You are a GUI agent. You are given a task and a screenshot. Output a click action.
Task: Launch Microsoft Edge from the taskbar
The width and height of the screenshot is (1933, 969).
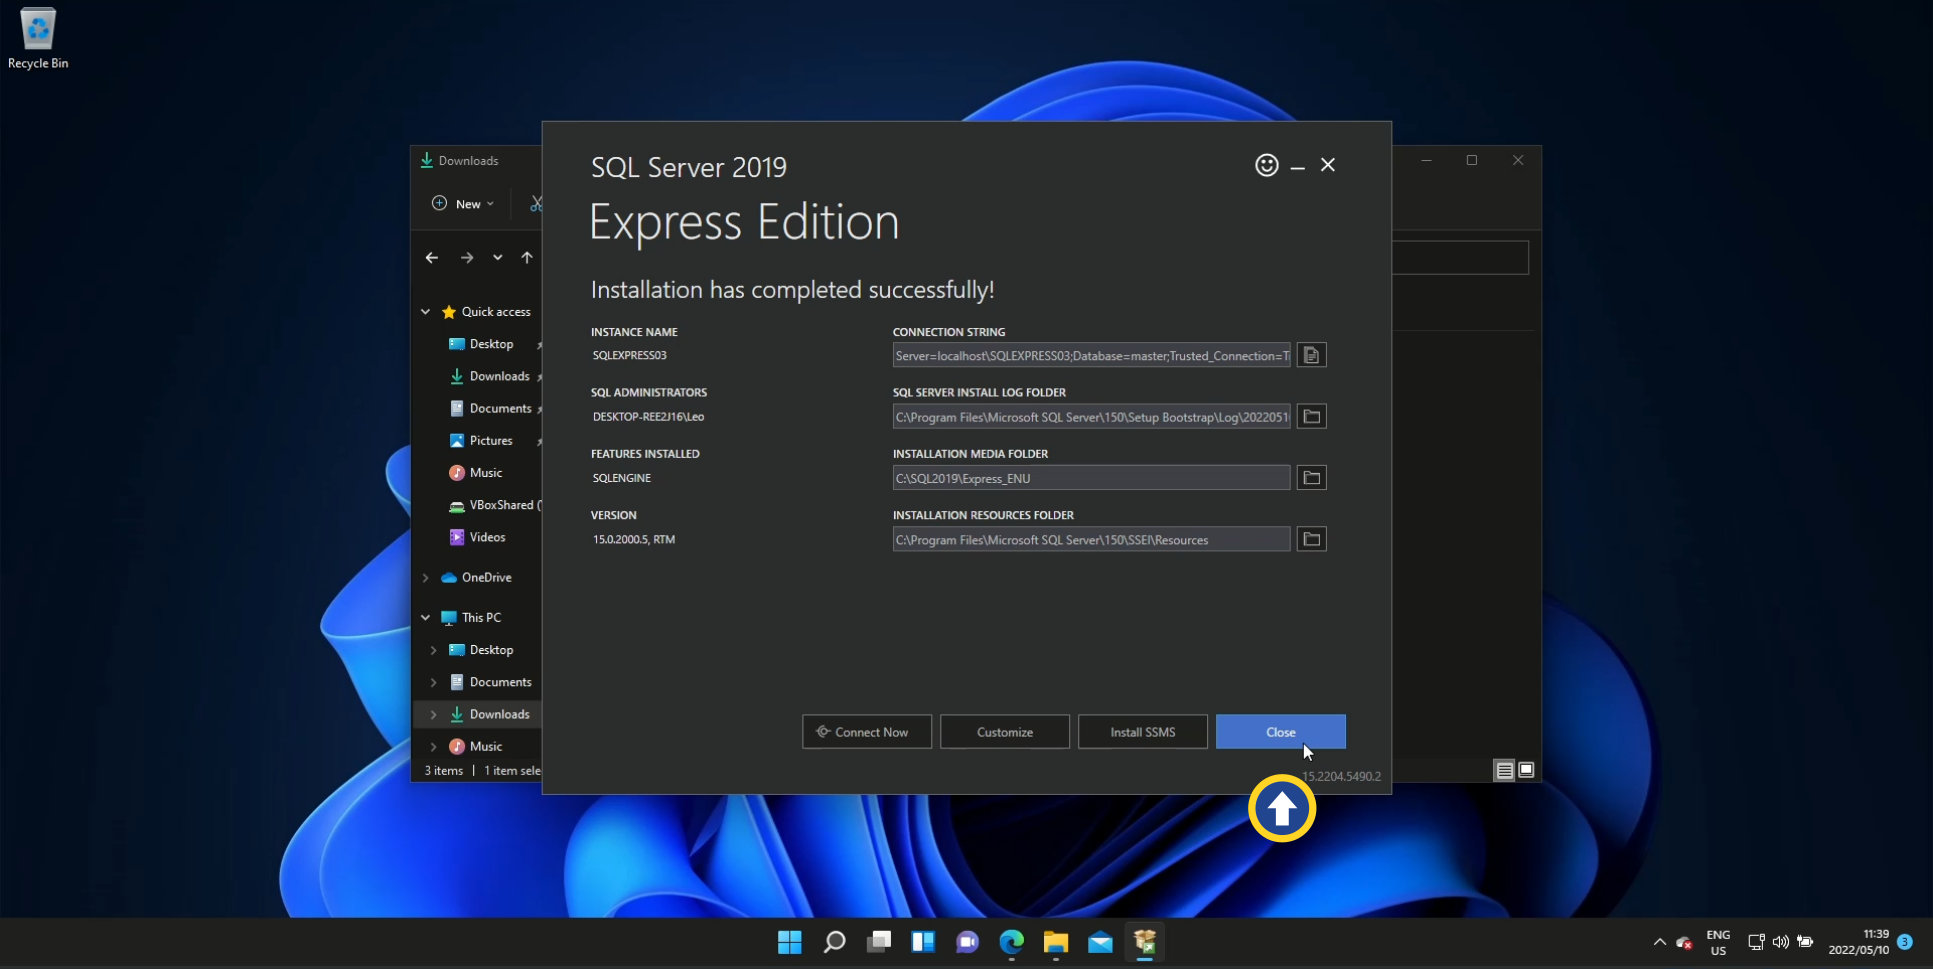tap(1012, 942)
